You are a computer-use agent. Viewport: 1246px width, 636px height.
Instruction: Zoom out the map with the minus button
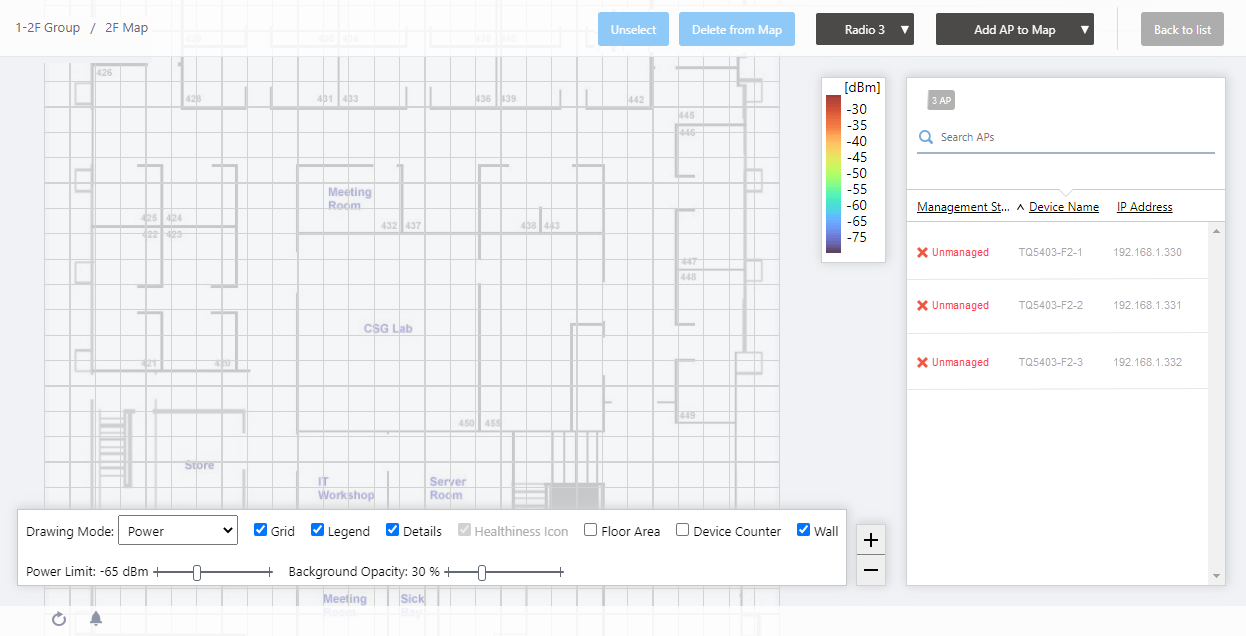[x=871, y=570]
